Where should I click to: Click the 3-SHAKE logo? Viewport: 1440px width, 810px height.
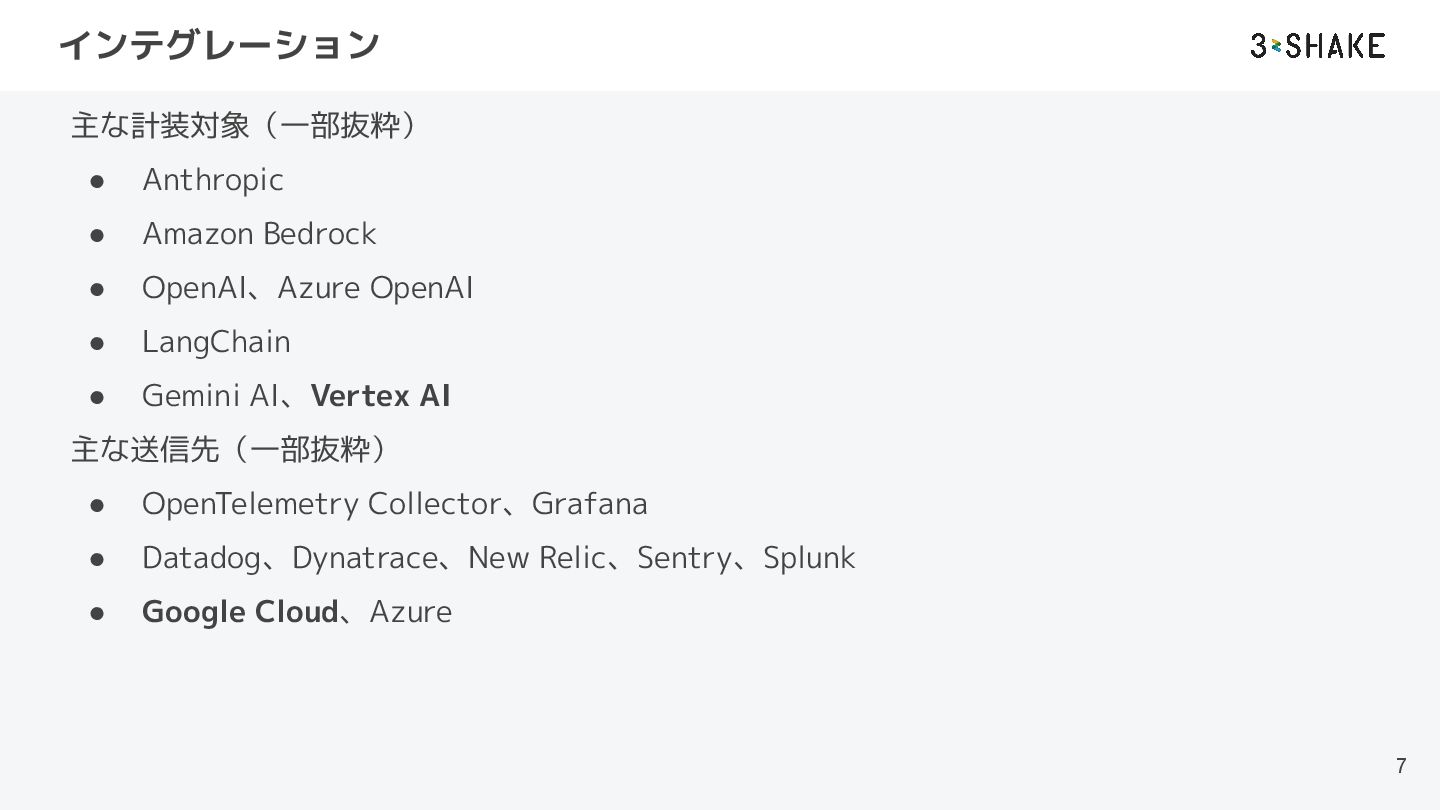[x=1317, y=46]
